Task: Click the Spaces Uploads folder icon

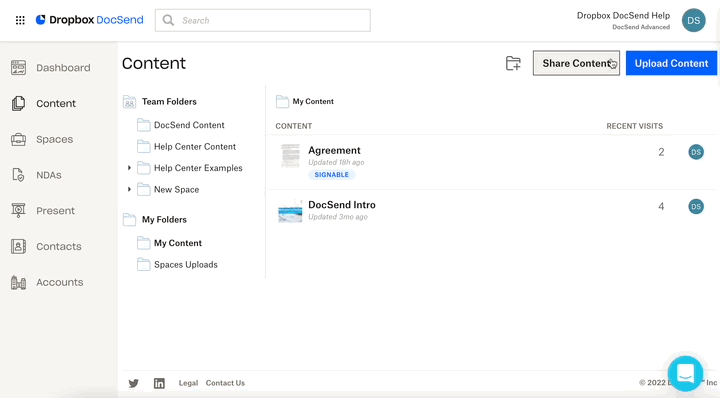Action: 144,264
